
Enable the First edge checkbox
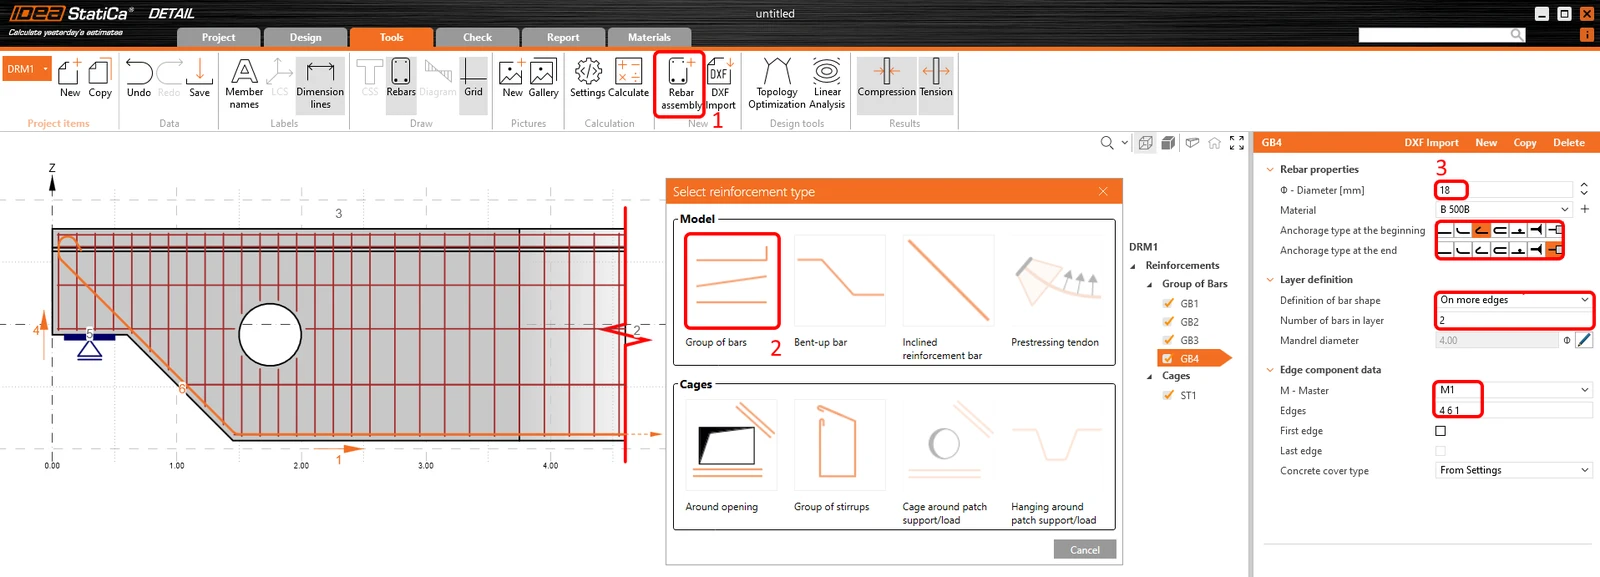(1441, 431)
